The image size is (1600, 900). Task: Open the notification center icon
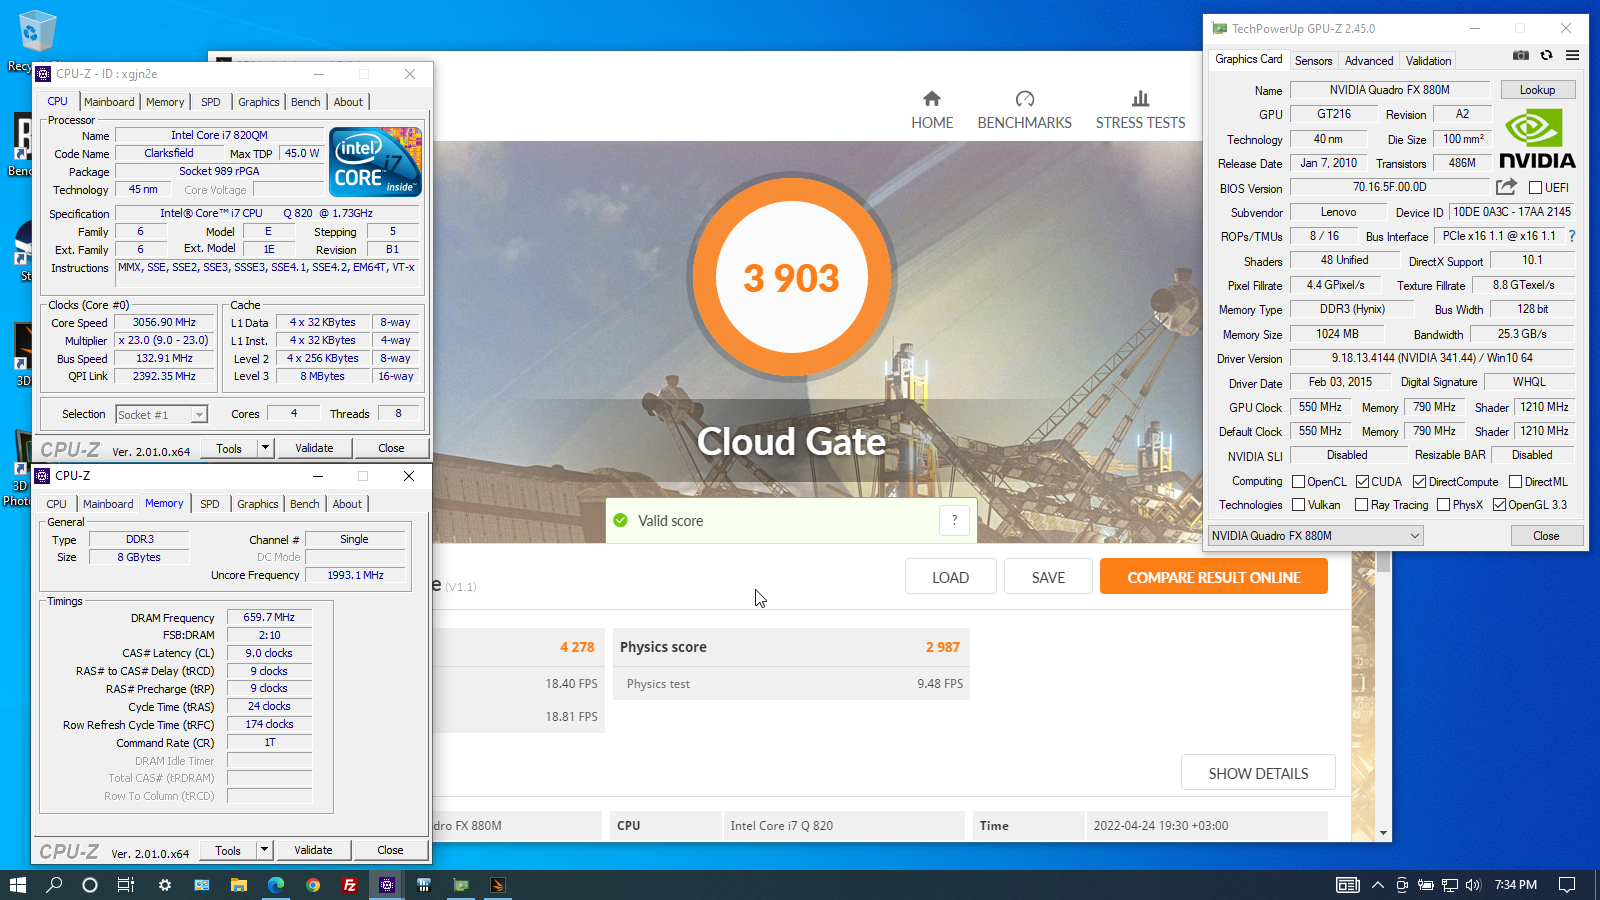1567,885
